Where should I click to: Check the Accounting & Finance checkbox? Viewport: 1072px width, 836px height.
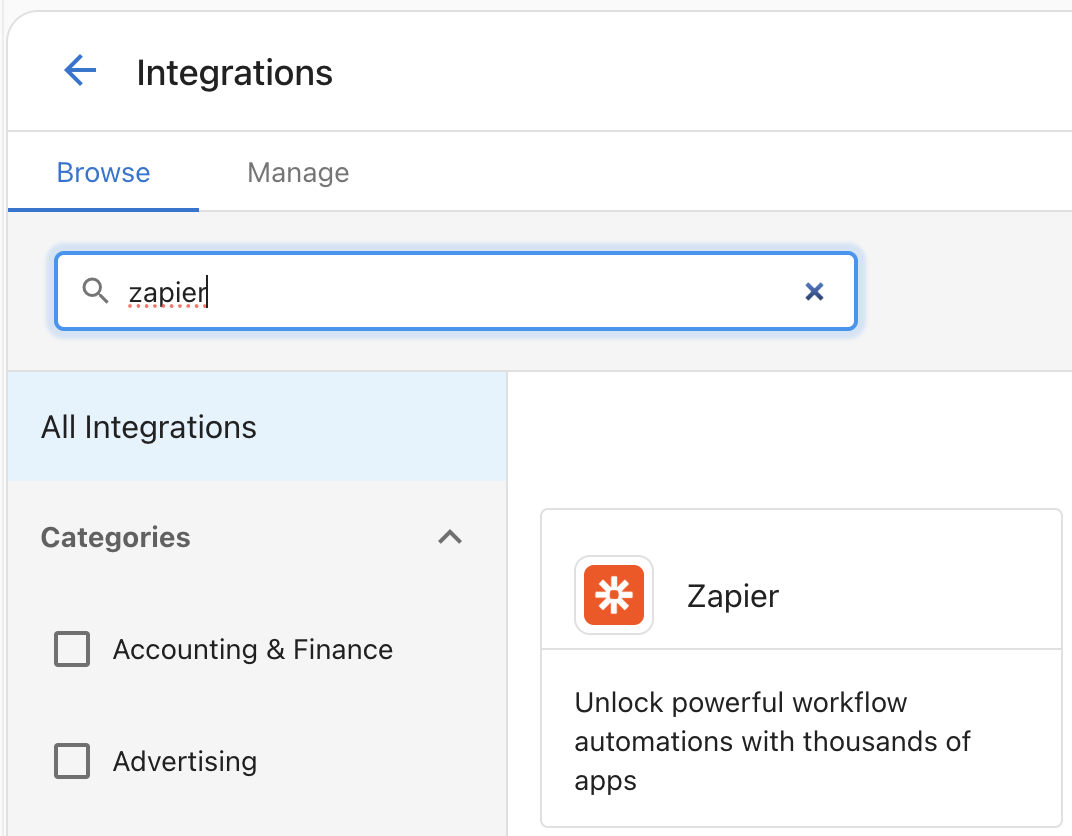(72, 650)
